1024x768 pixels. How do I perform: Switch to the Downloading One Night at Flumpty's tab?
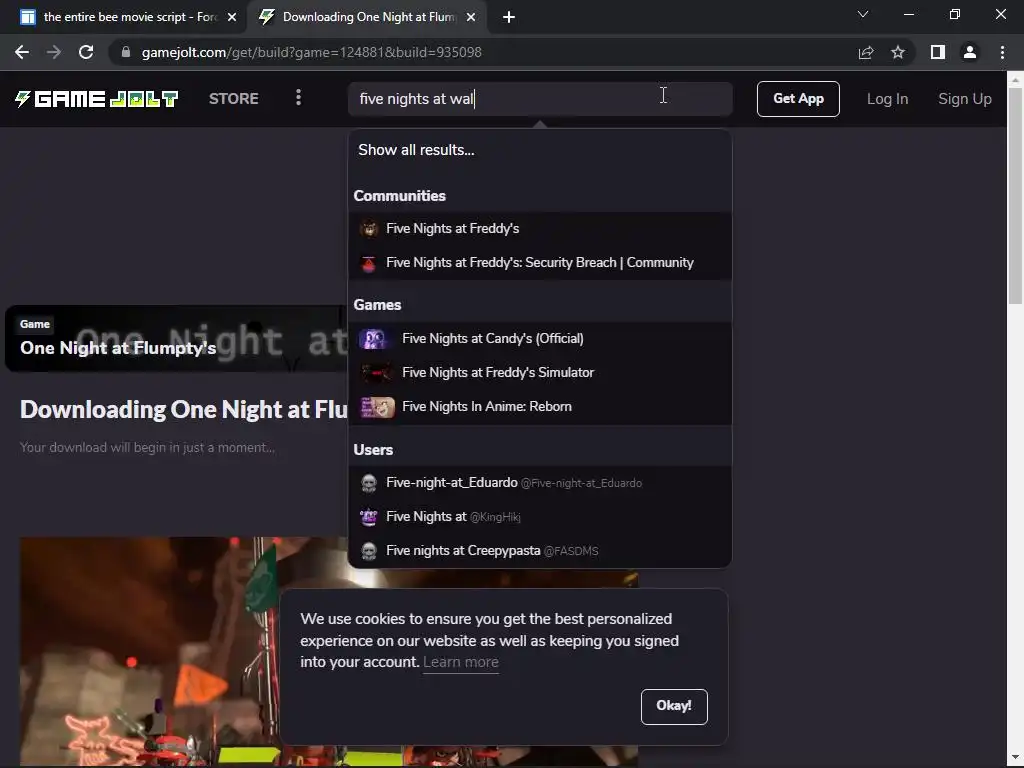[x=366, y=17]
